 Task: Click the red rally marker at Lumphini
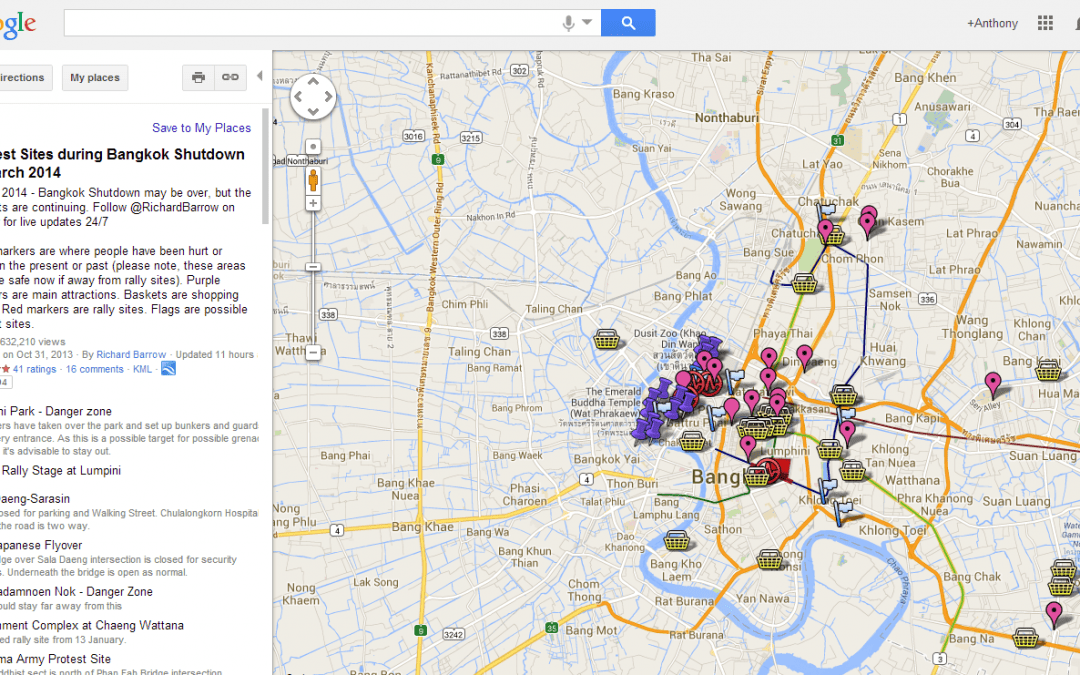pos(769,470)
